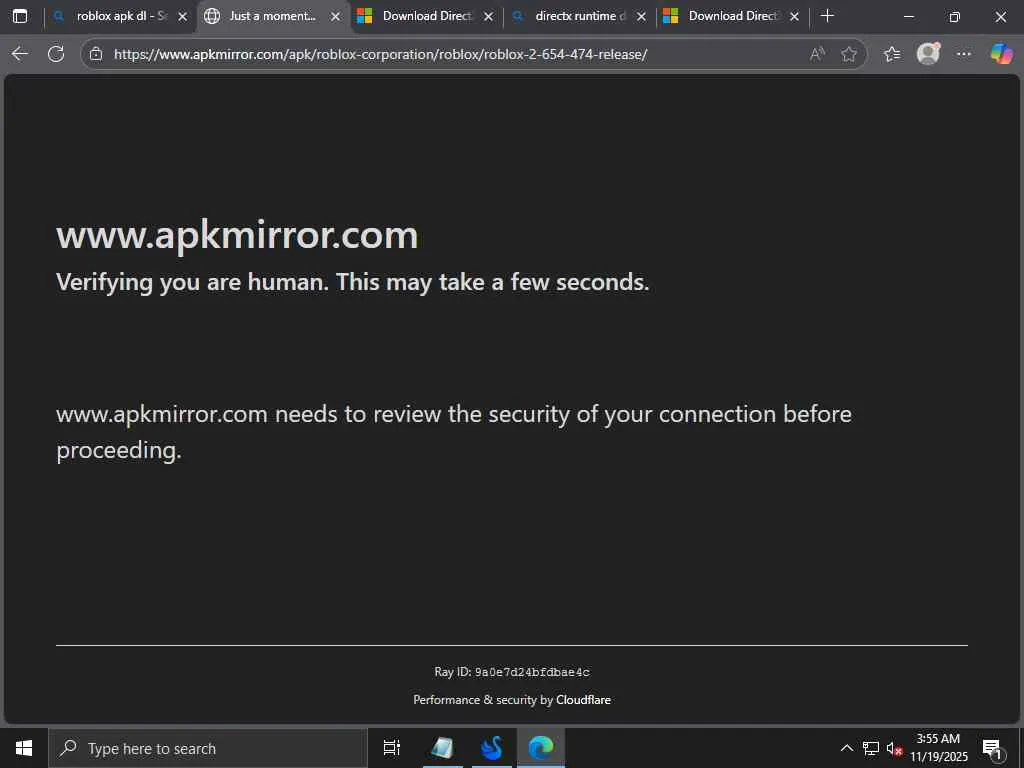The height and width of the screenshot is (768, 1024).
Task: Switch to first 'Download Direct' tab
Action: (427, 16)
